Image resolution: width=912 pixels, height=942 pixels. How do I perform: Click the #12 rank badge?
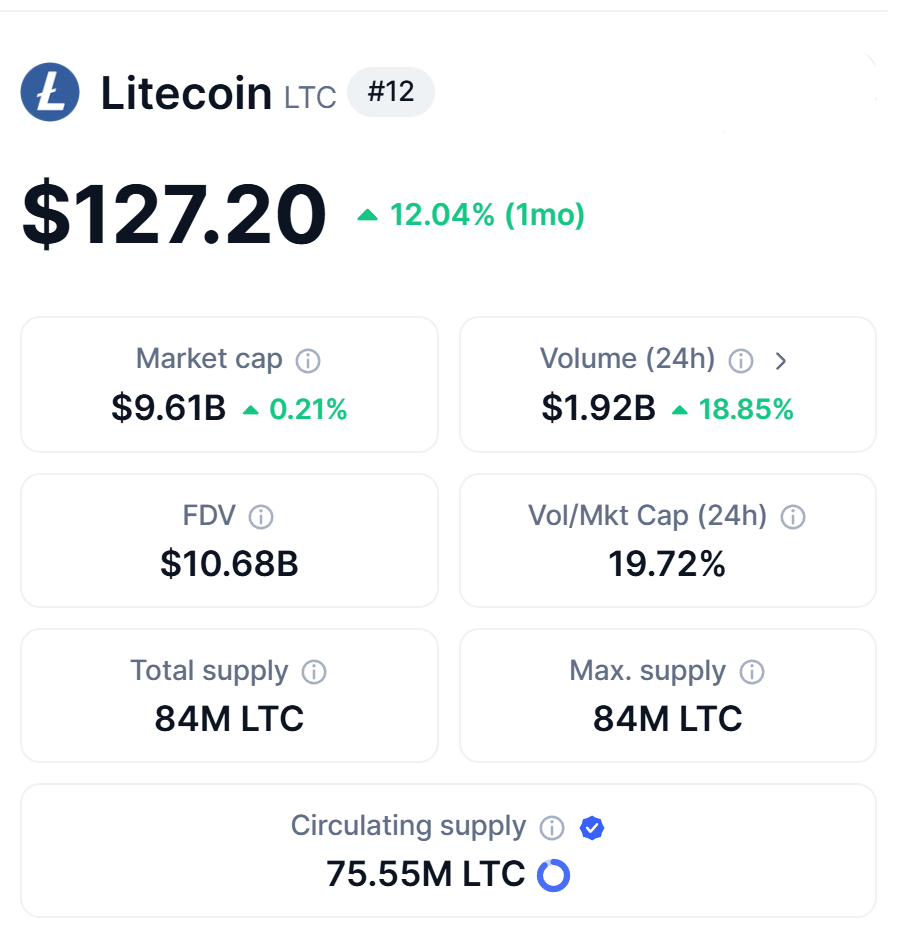click(390, 93)
